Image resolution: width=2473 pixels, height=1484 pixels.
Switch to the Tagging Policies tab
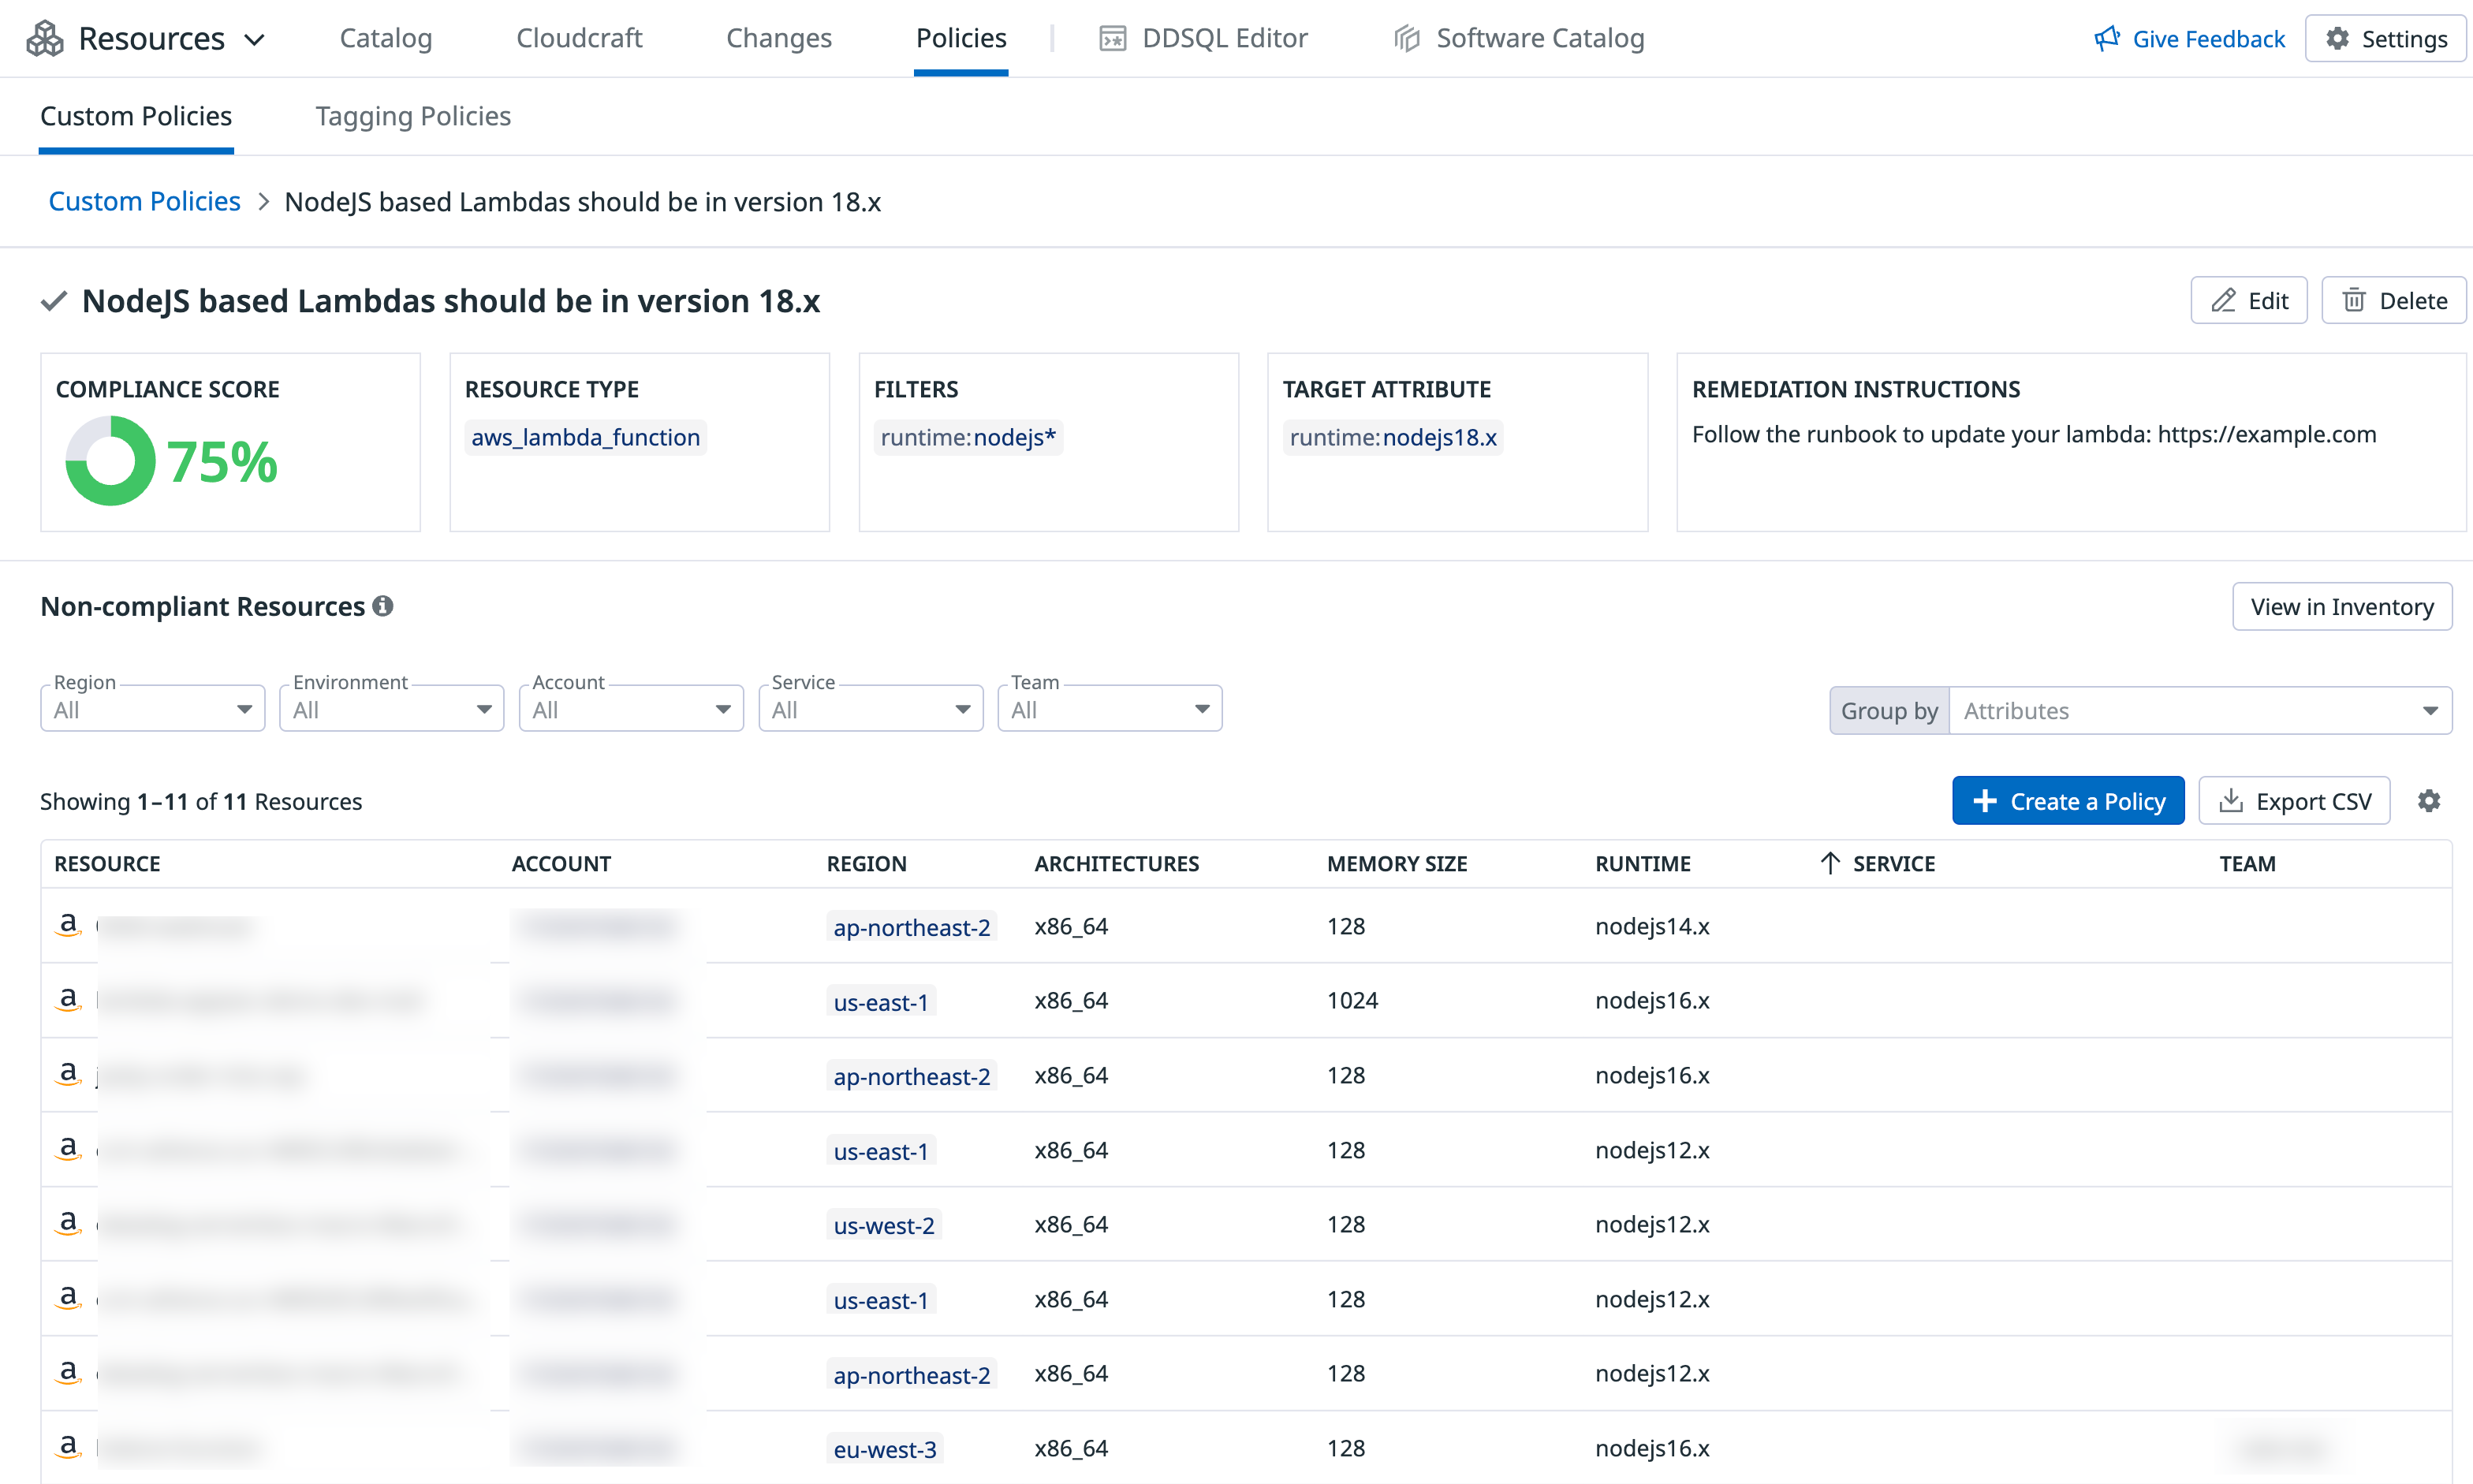(413, 116)
